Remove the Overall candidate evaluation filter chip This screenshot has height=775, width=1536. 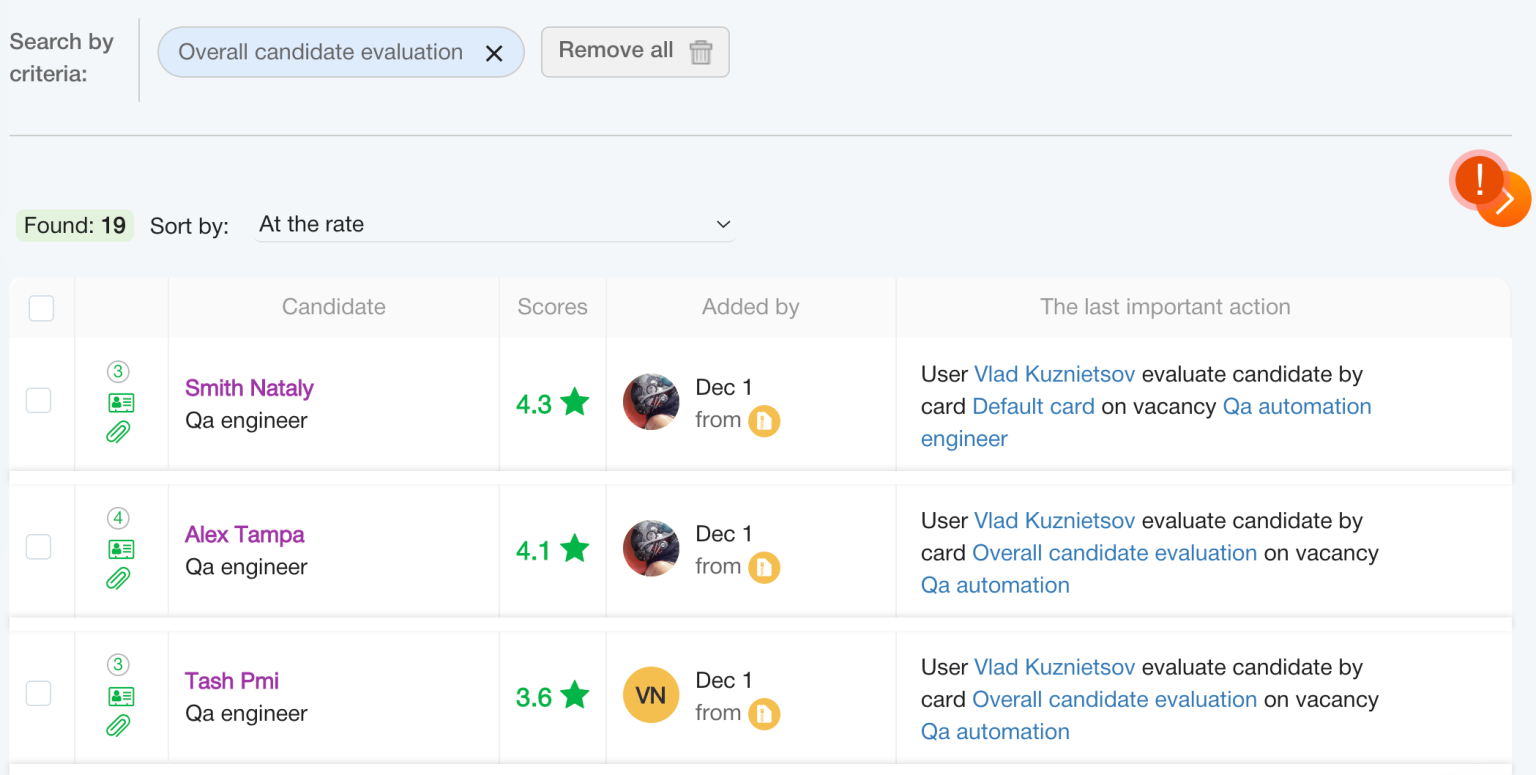[494, 53]
